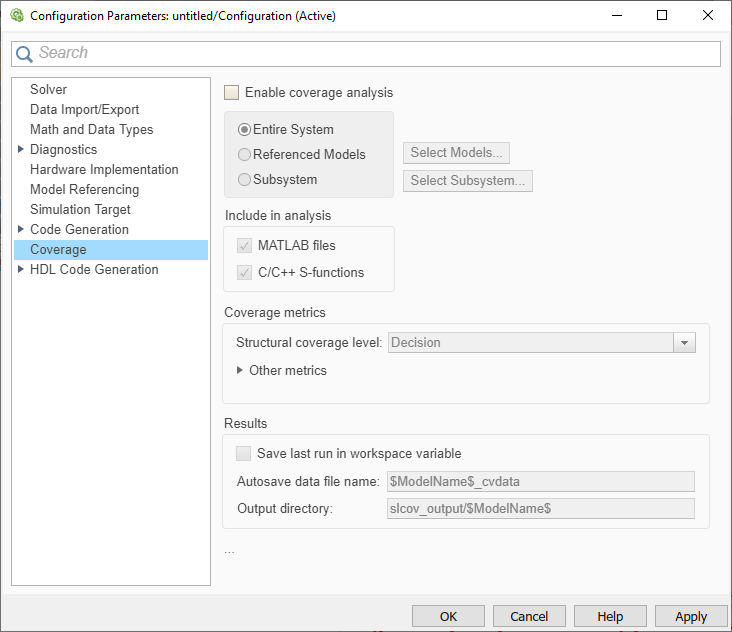
Task: Maximize the Configuration Parameters window
Action: pyautogui.click(x=662, y=16)
